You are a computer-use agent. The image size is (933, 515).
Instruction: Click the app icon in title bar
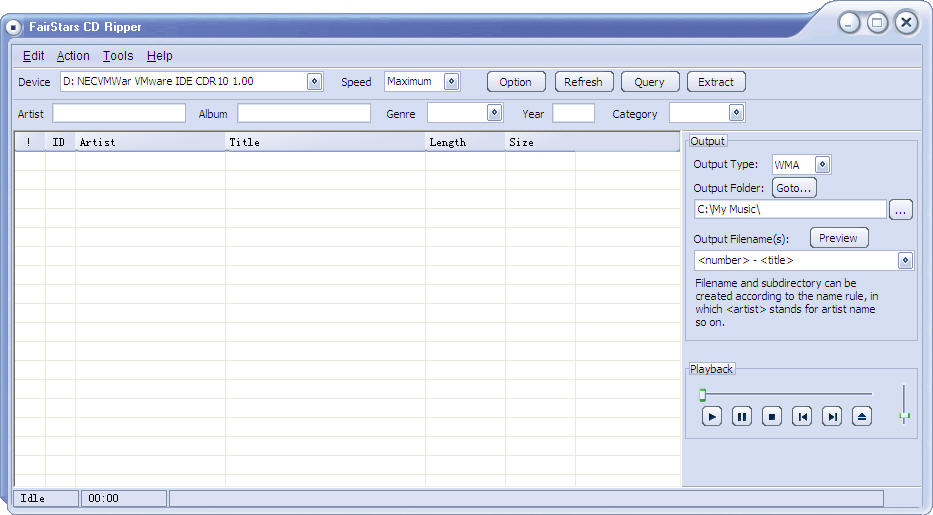point(14,26)
